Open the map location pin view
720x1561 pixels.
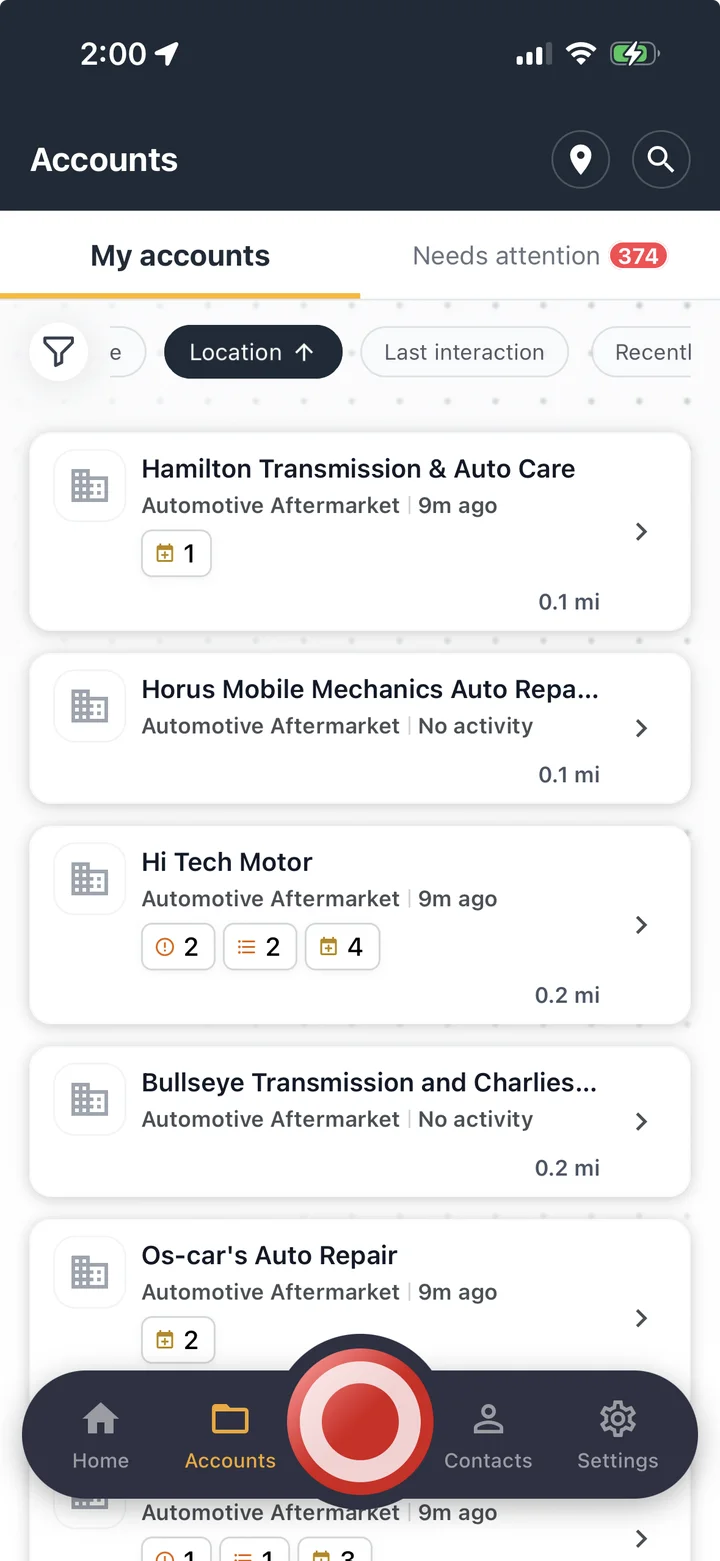pos(581,160)
